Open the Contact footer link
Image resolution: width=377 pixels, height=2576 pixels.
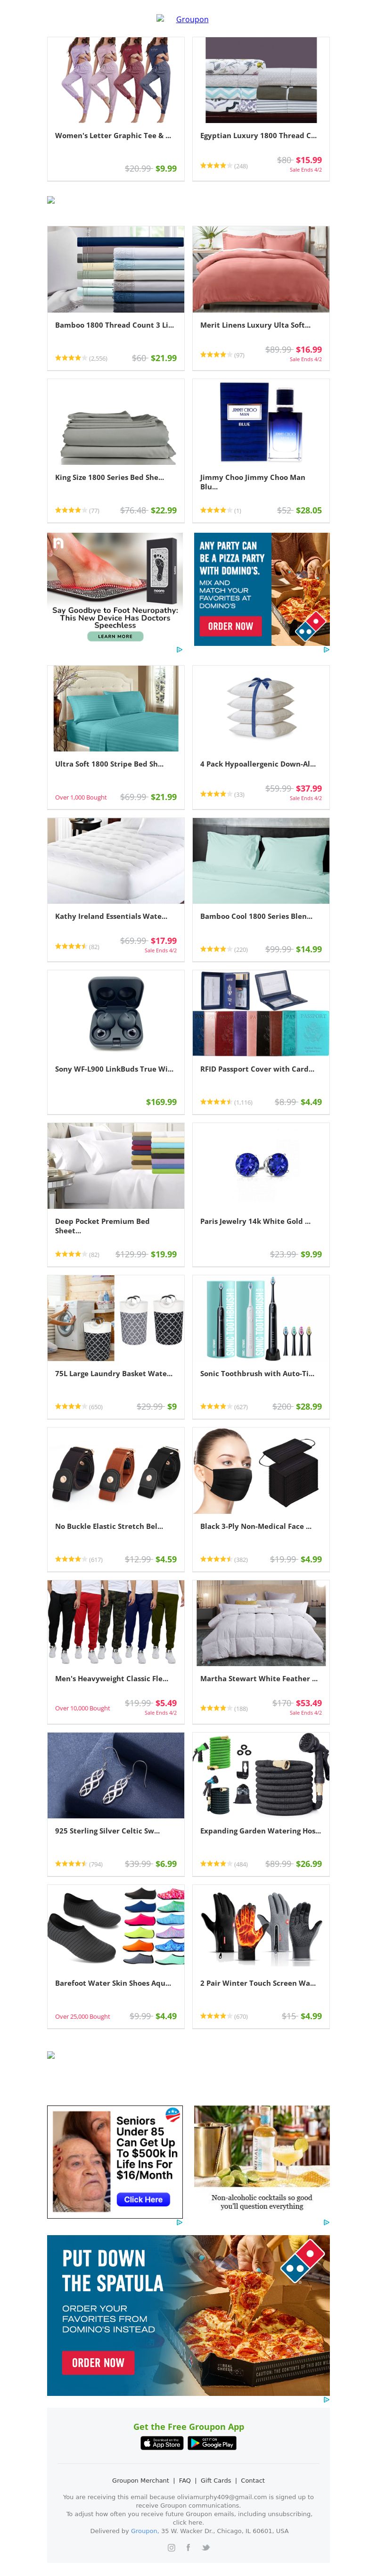(253, 2480)
